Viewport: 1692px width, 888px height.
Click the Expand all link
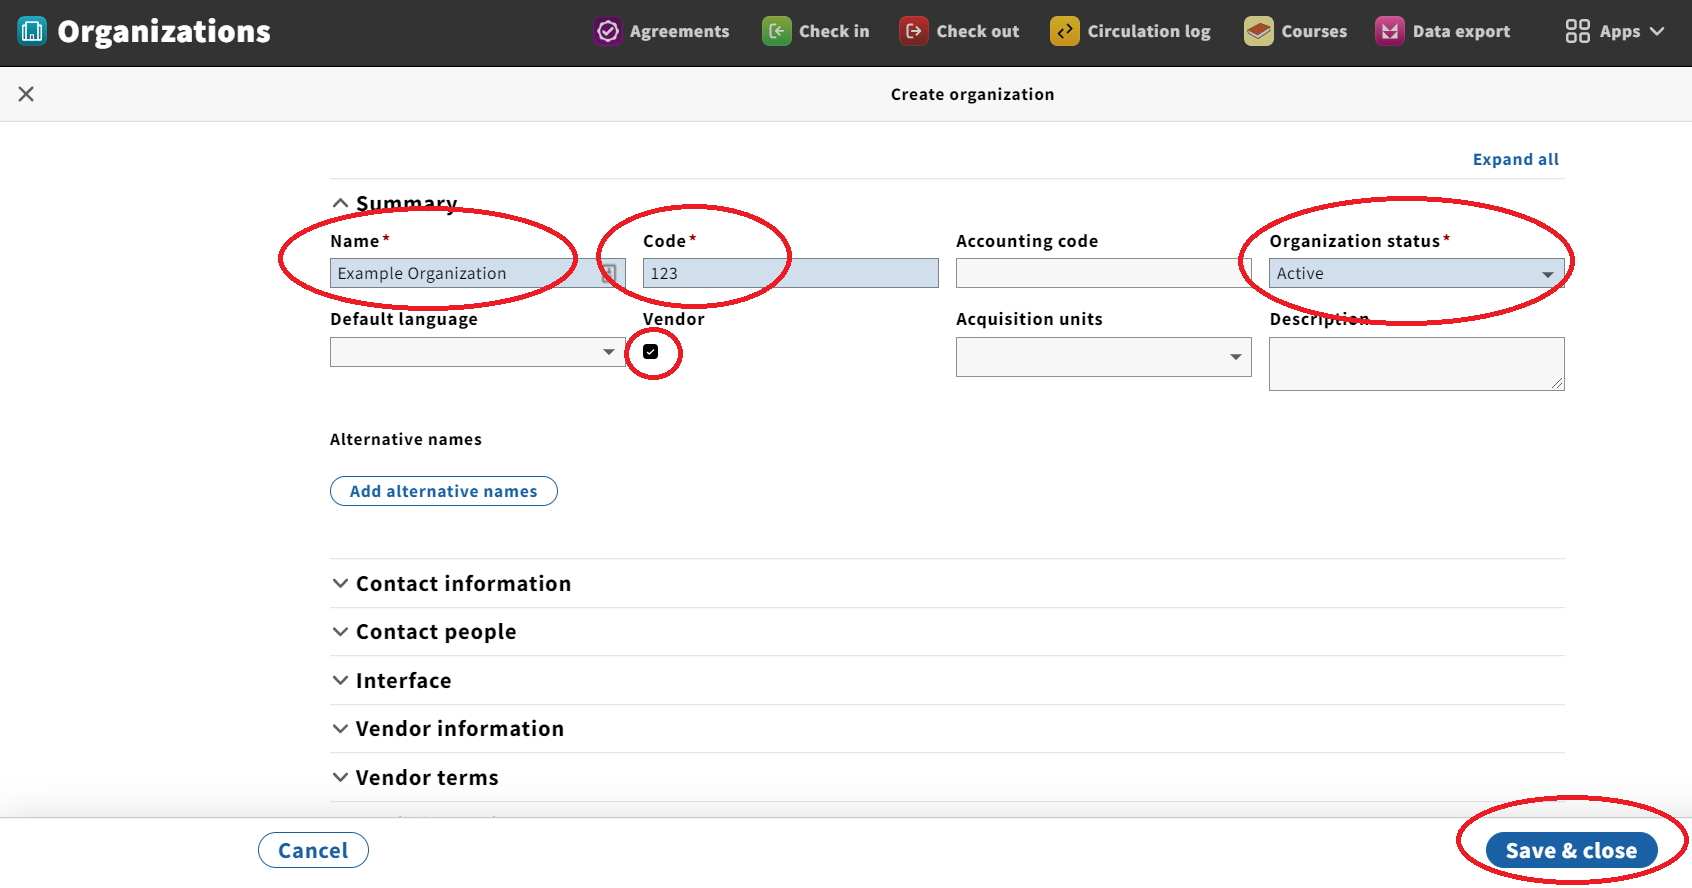tap(1516, 159)
